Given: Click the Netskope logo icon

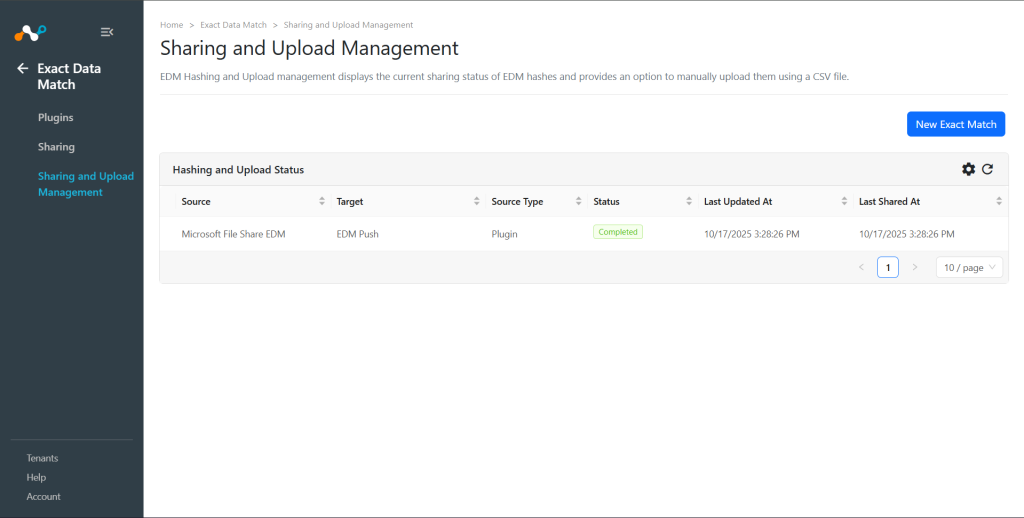Looking at the screenshot, I should click(30, 33).
